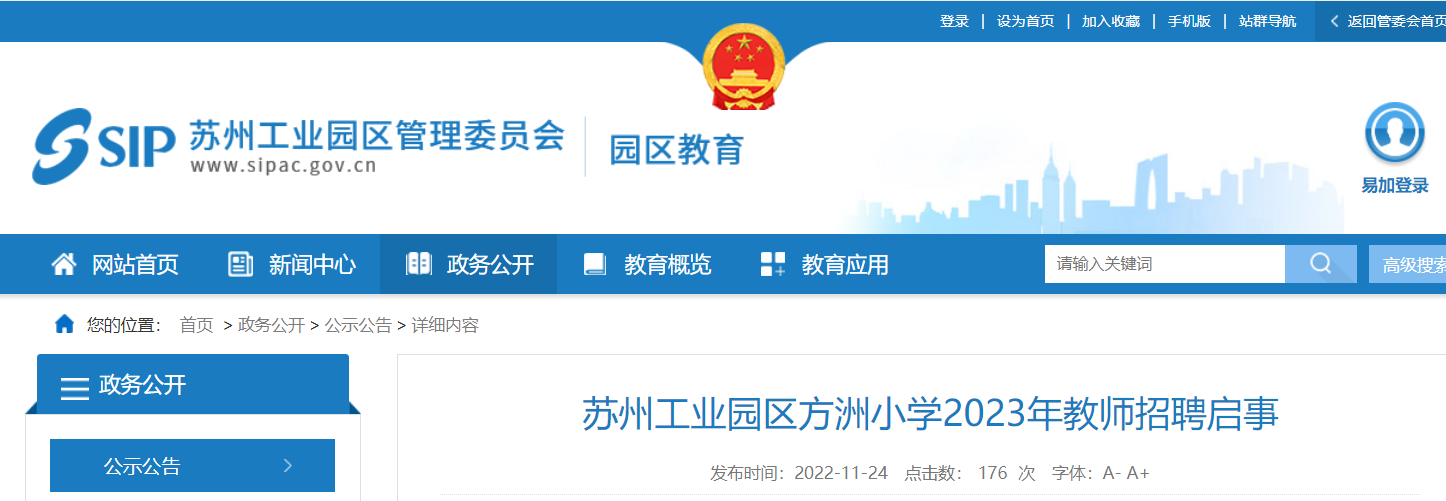Click the grid icon beside 教育应用
This screenshot has width=1446, height=501.
(773, 264)
